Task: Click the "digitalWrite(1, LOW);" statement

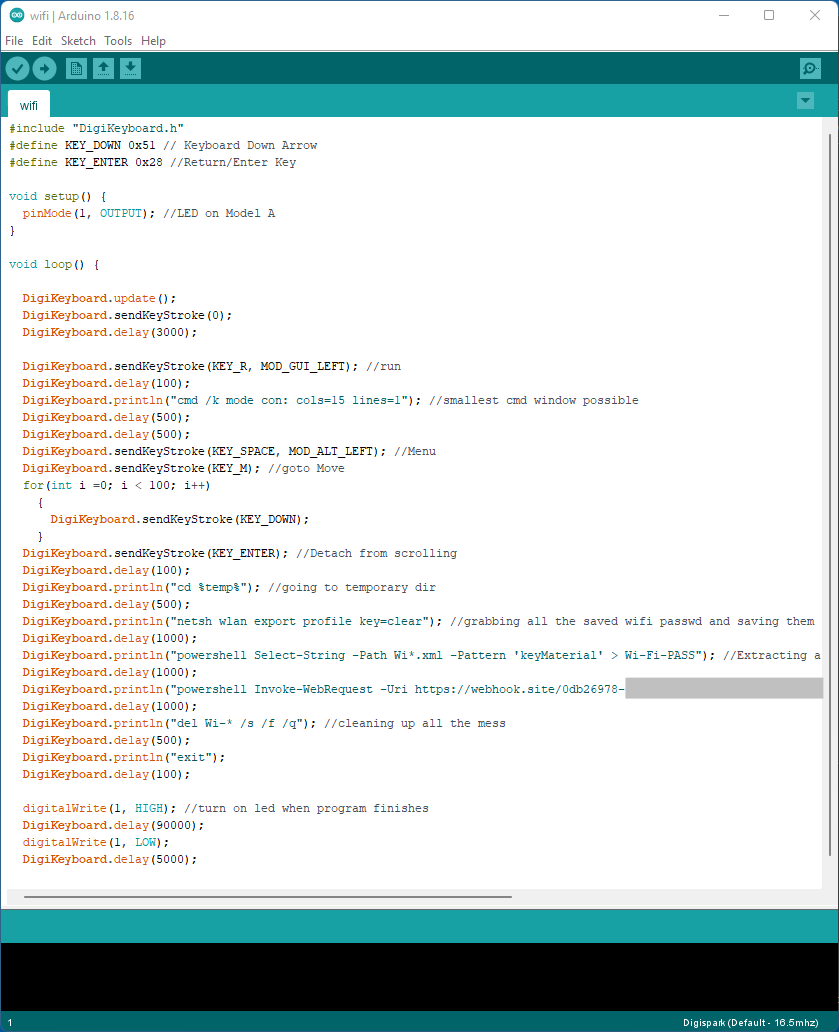Action: point(96,842)
